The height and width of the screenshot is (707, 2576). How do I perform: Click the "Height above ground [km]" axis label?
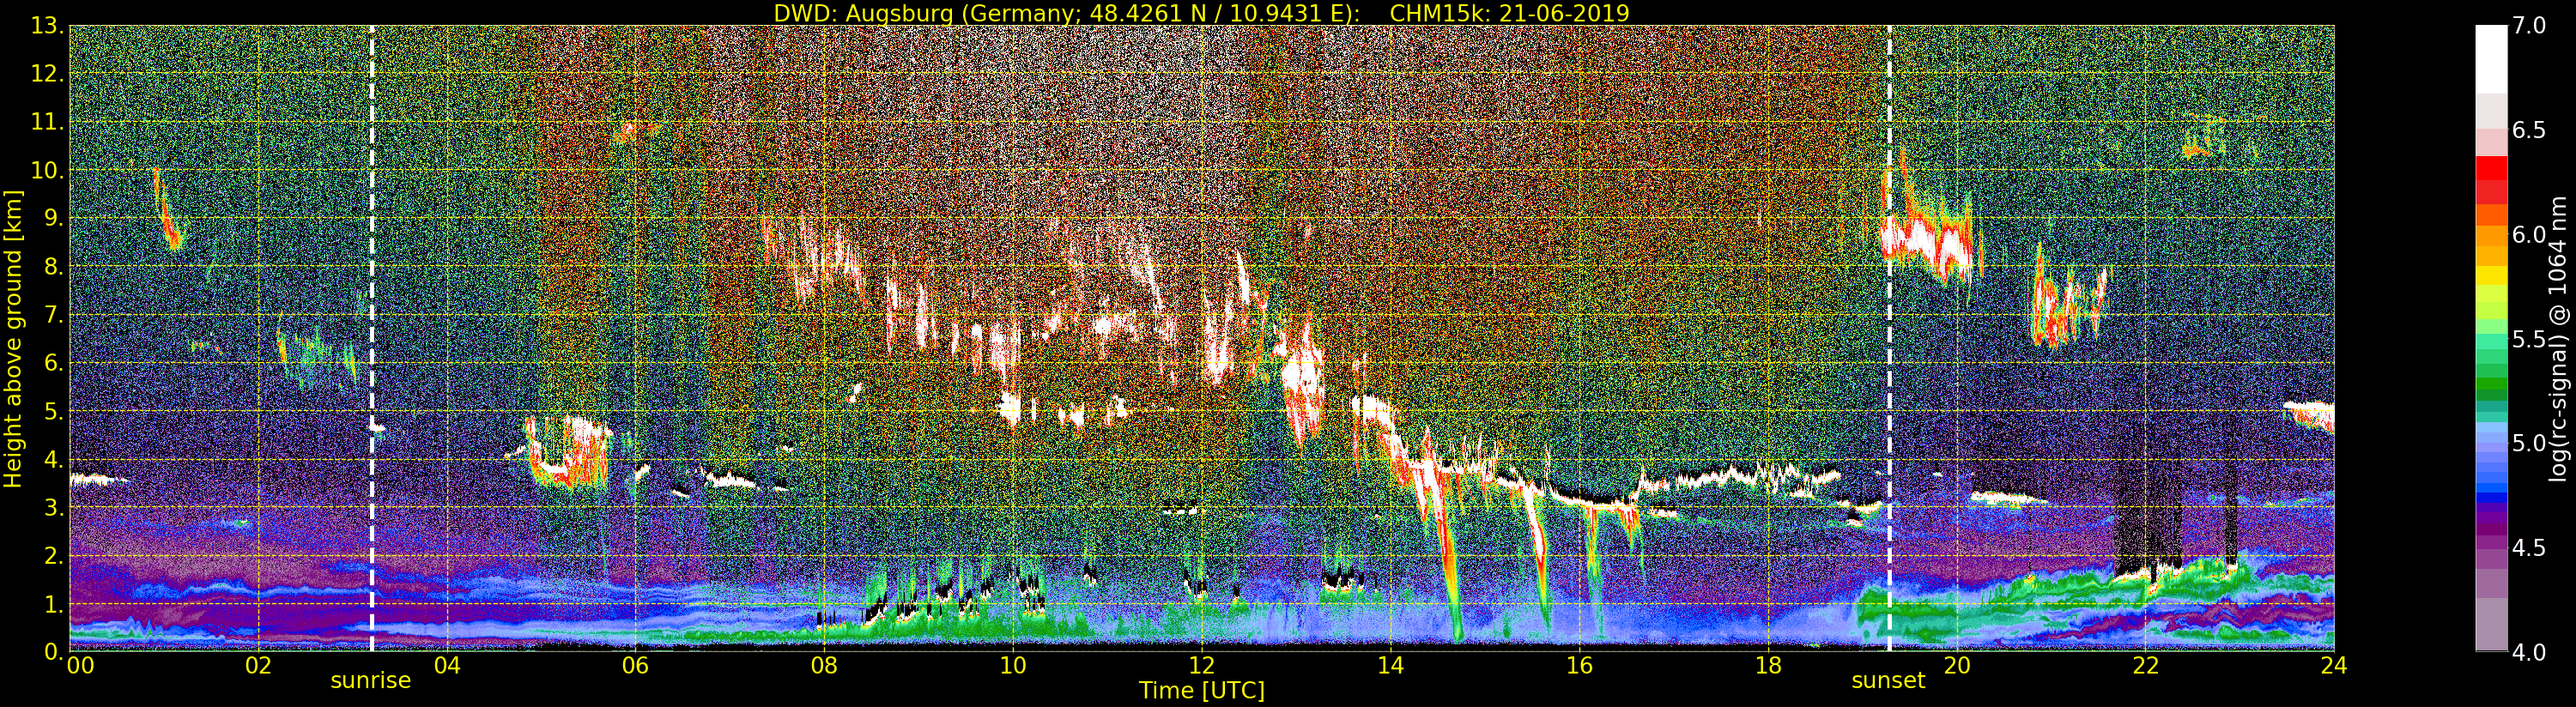pos(13,339)
